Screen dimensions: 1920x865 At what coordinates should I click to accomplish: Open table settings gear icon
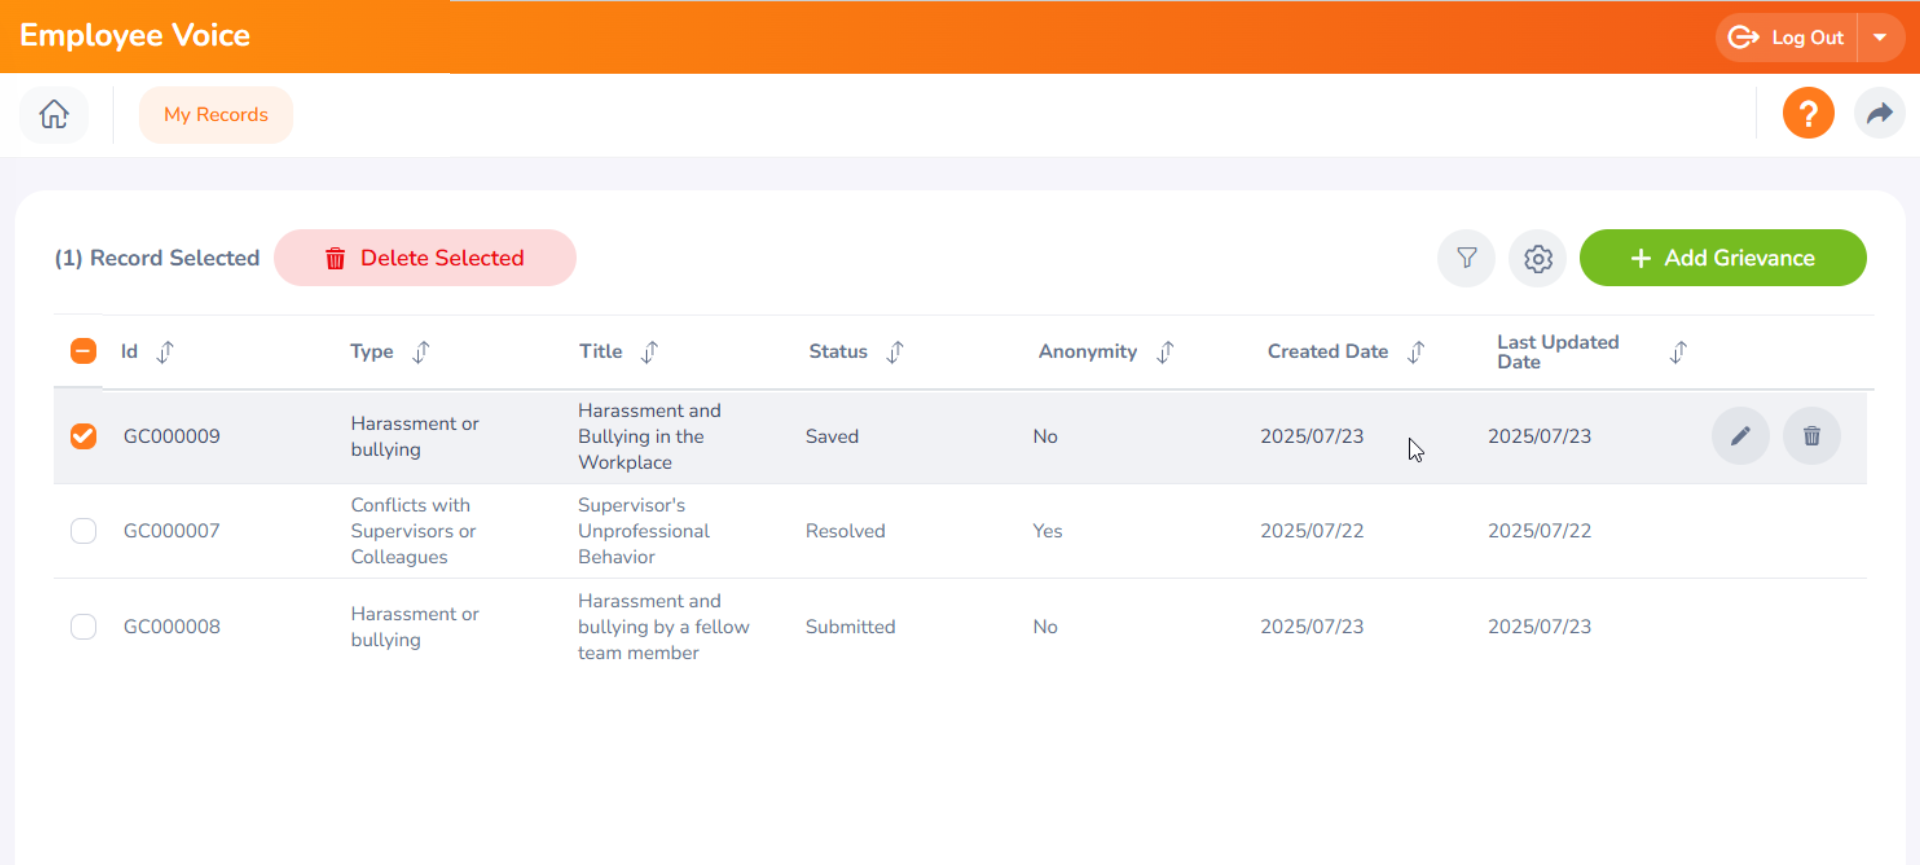click(1537, 258)
